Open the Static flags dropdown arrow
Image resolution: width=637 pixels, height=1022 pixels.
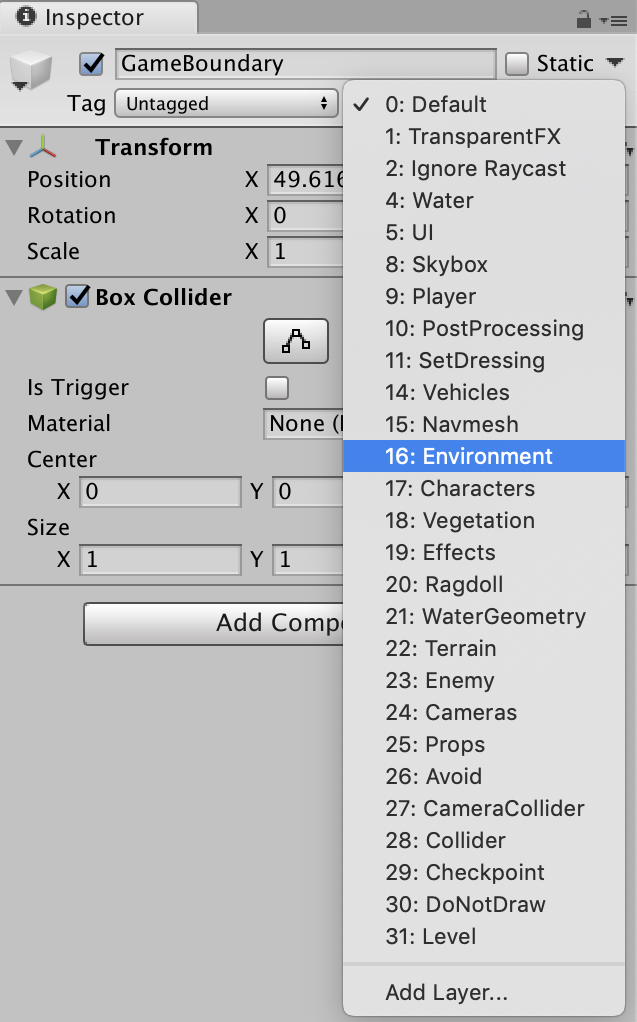click(x=612, y=63)
